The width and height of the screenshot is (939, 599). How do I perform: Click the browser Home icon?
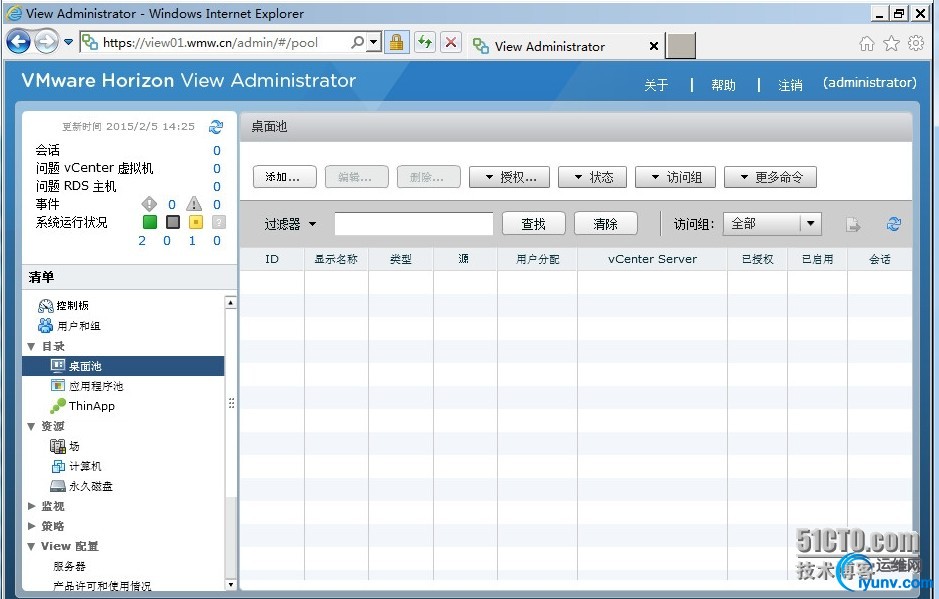[867, 43]
